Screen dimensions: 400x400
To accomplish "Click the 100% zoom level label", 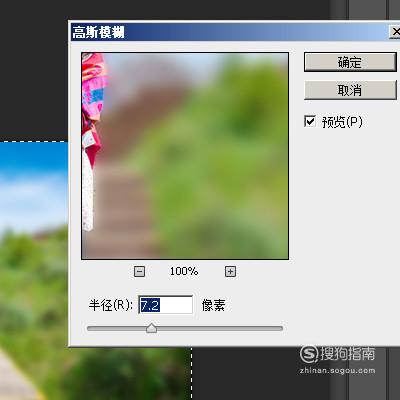I will tap(184, 271).
